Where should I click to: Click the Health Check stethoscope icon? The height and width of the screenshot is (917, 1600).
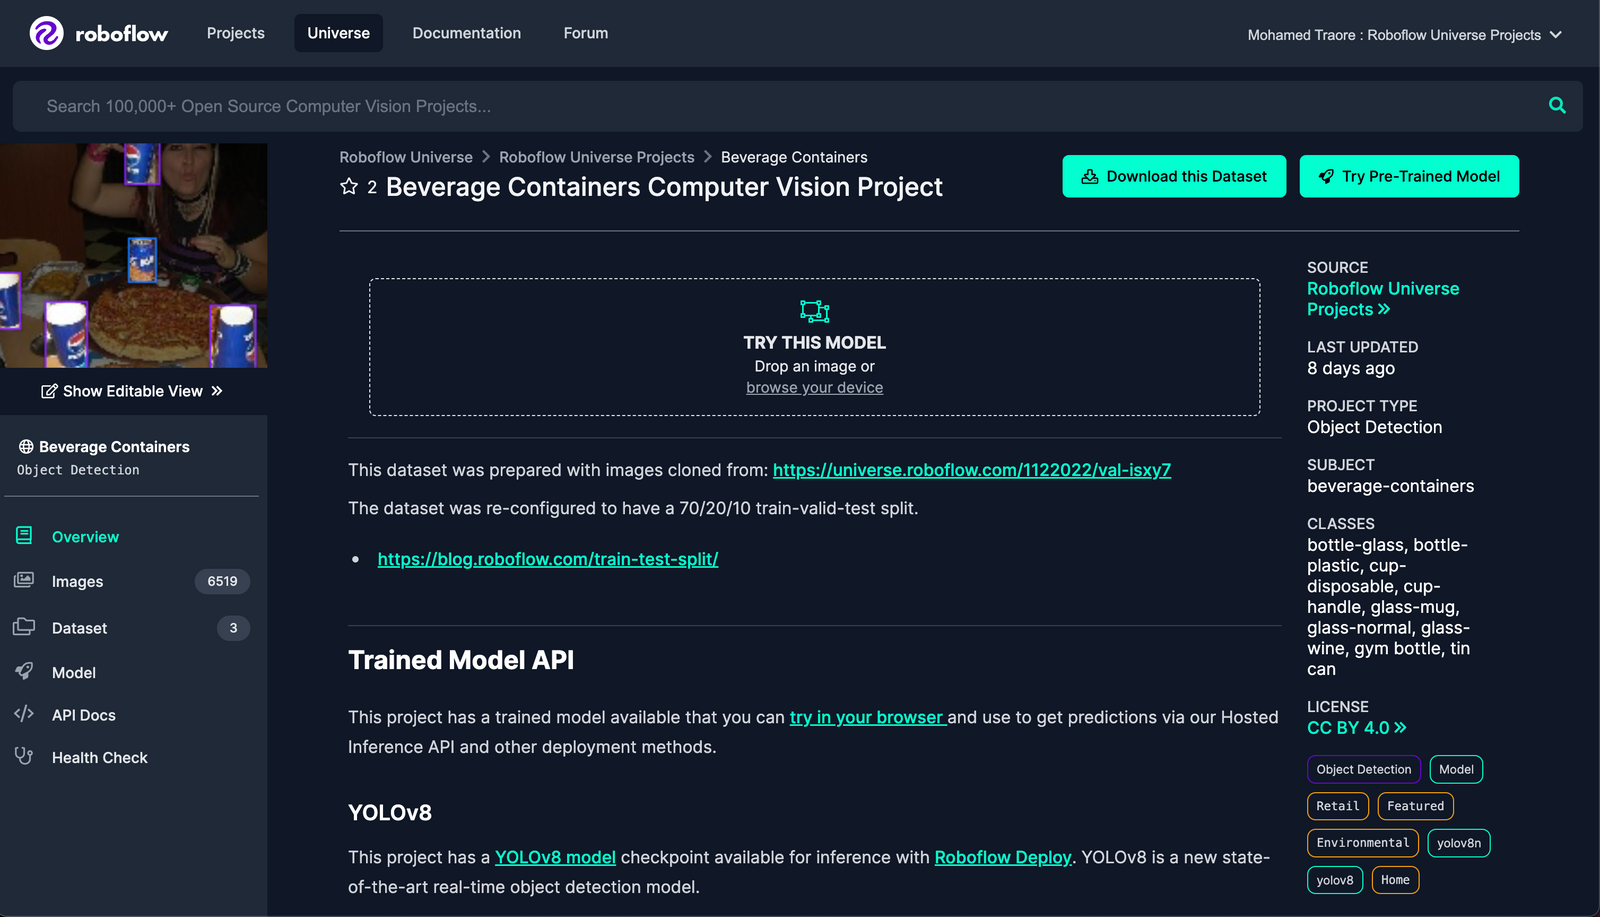[22, 757]
